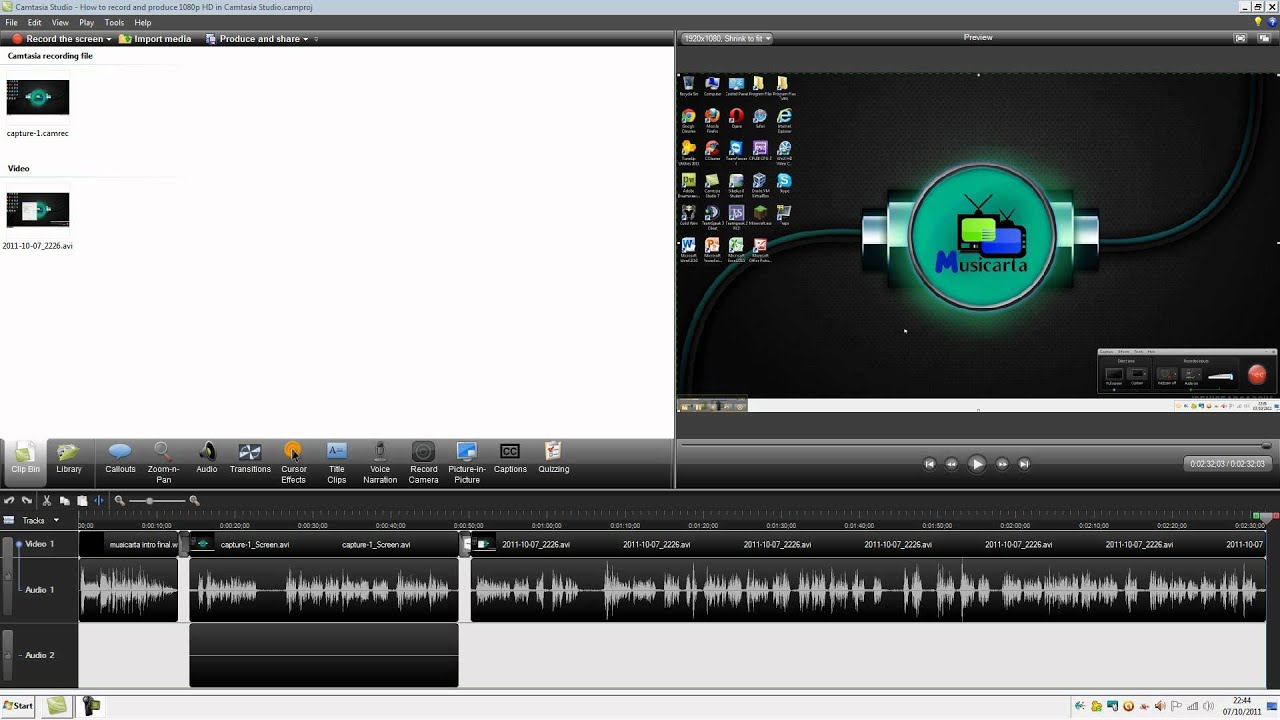Click the timeline zoom out magnifier

pos(119,500)
